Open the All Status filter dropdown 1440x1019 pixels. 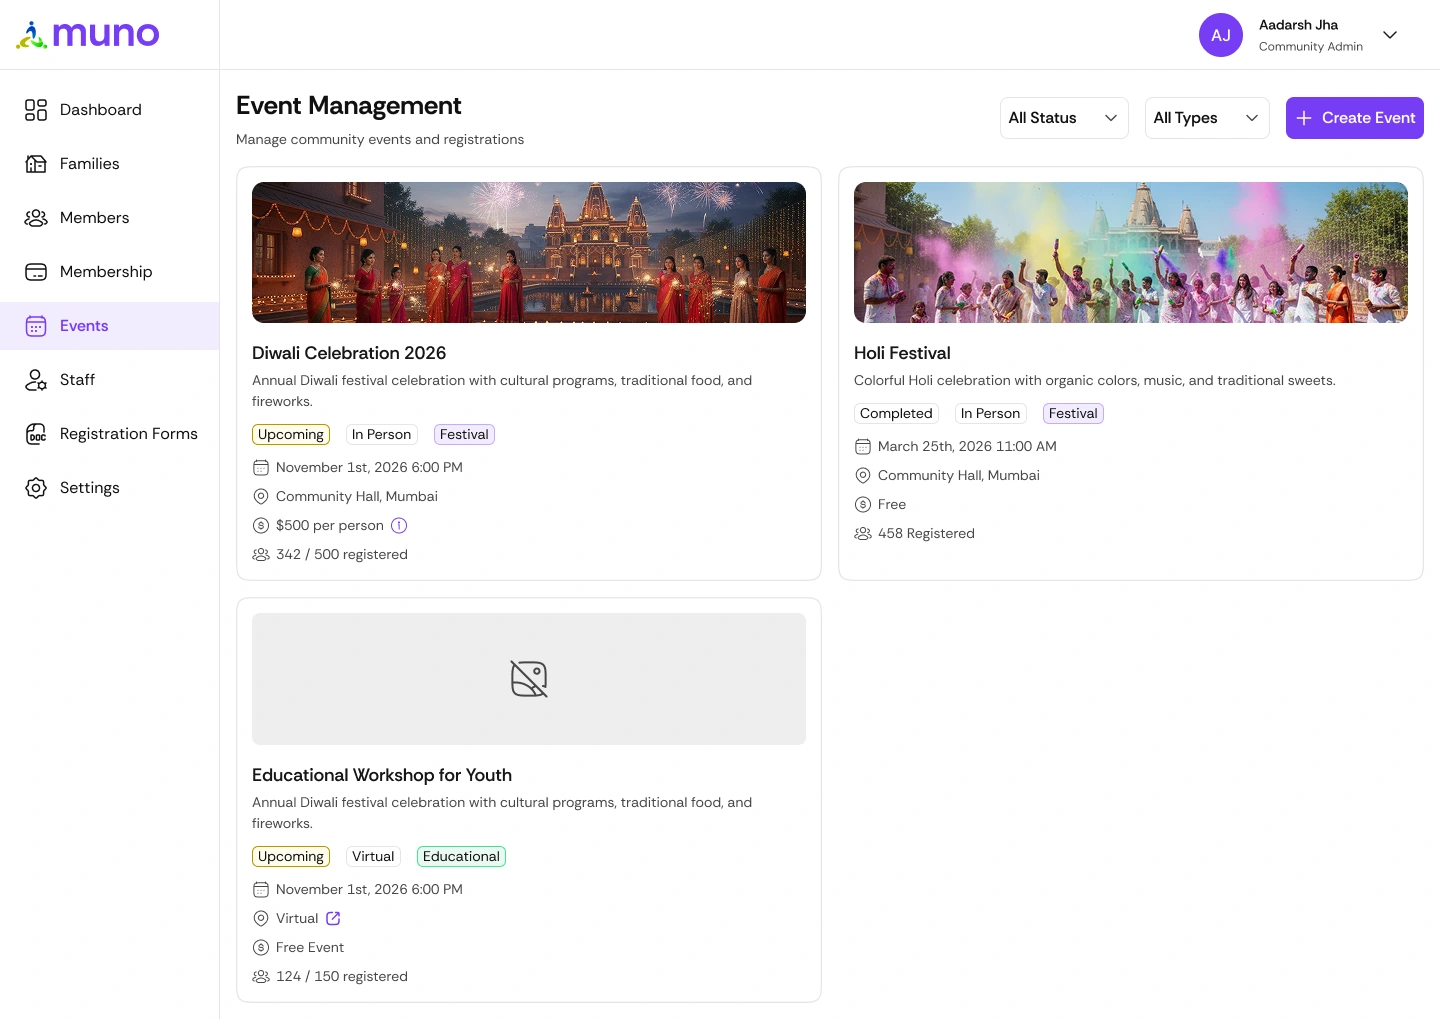(1064, 118)
